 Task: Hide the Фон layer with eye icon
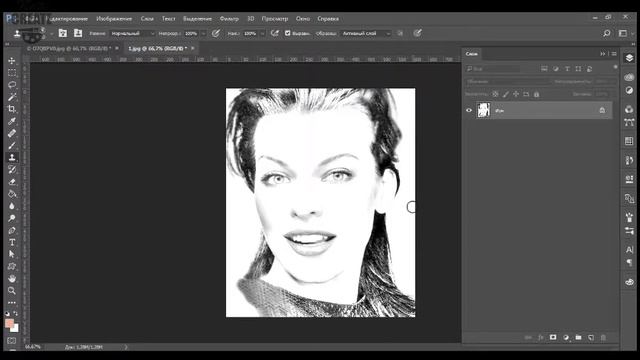469,110
